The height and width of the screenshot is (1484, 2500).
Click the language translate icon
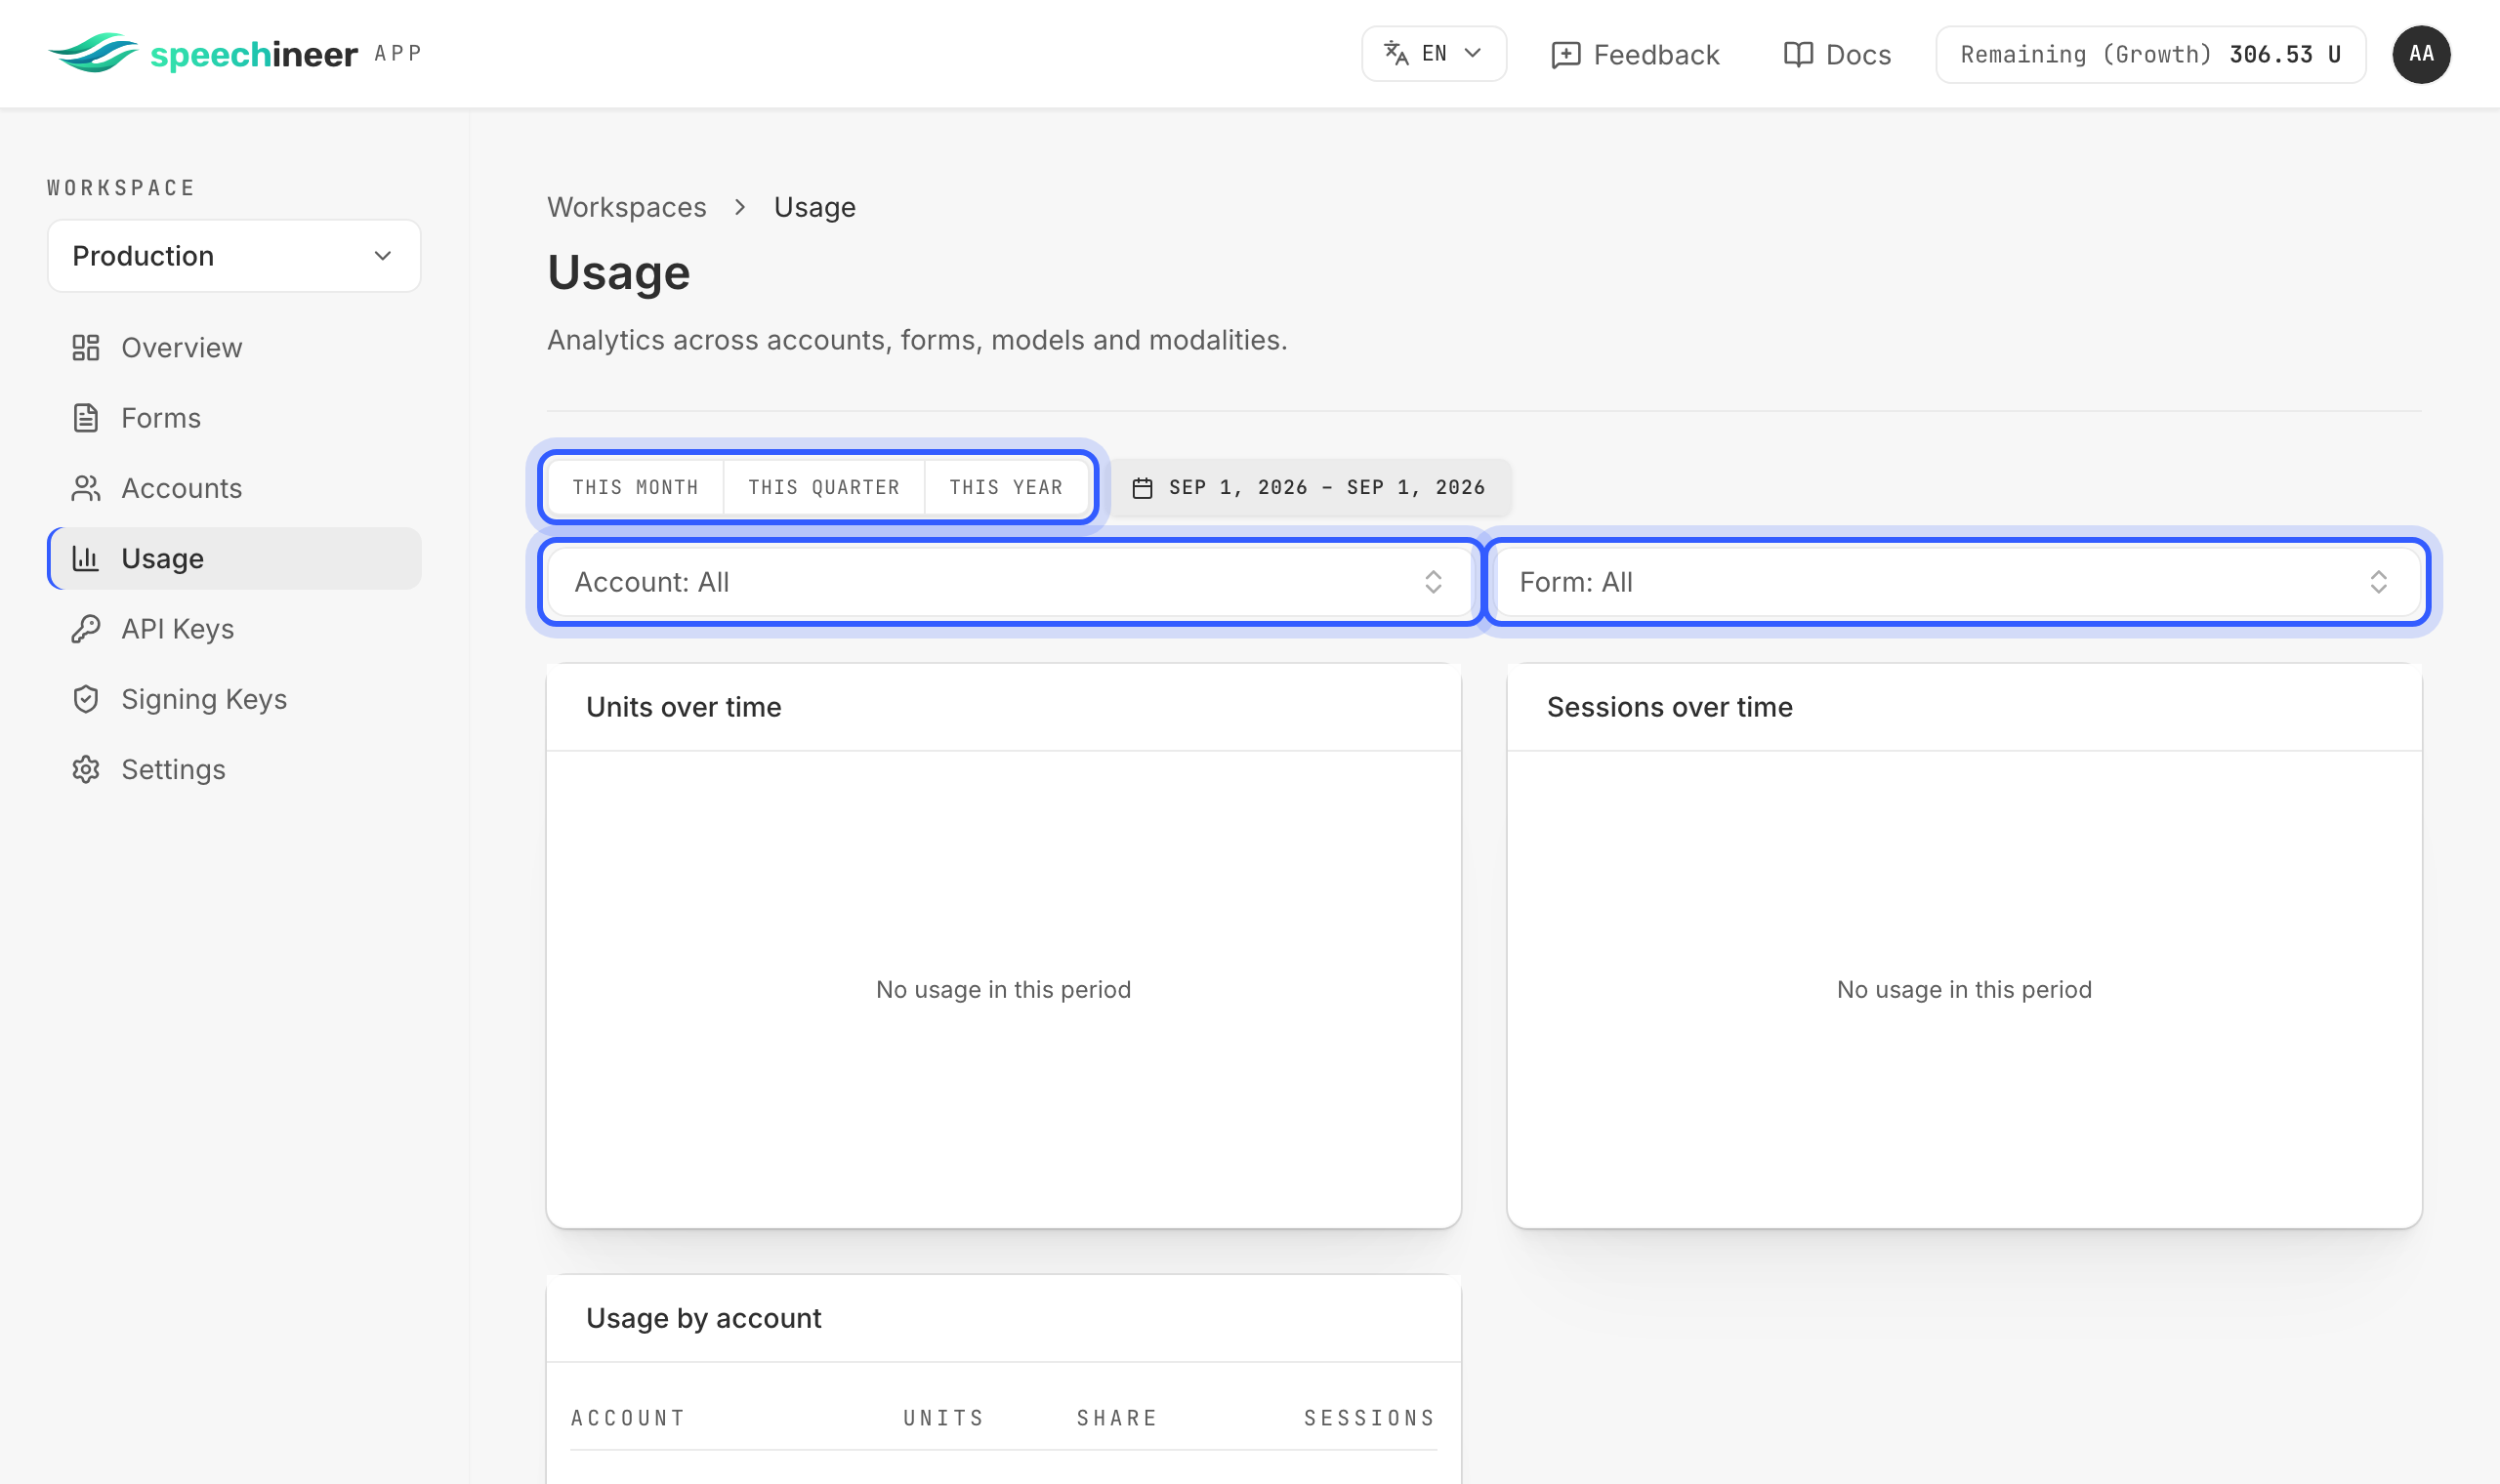1396,53
